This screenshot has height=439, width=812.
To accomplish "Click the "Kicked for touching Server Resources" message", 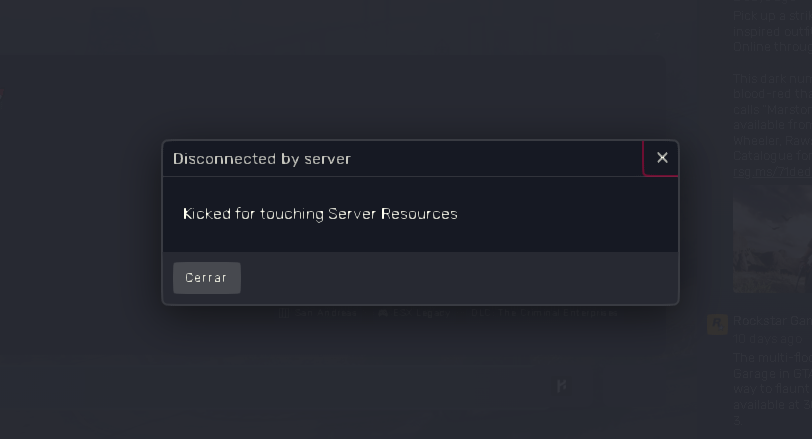I will point(320,214).
